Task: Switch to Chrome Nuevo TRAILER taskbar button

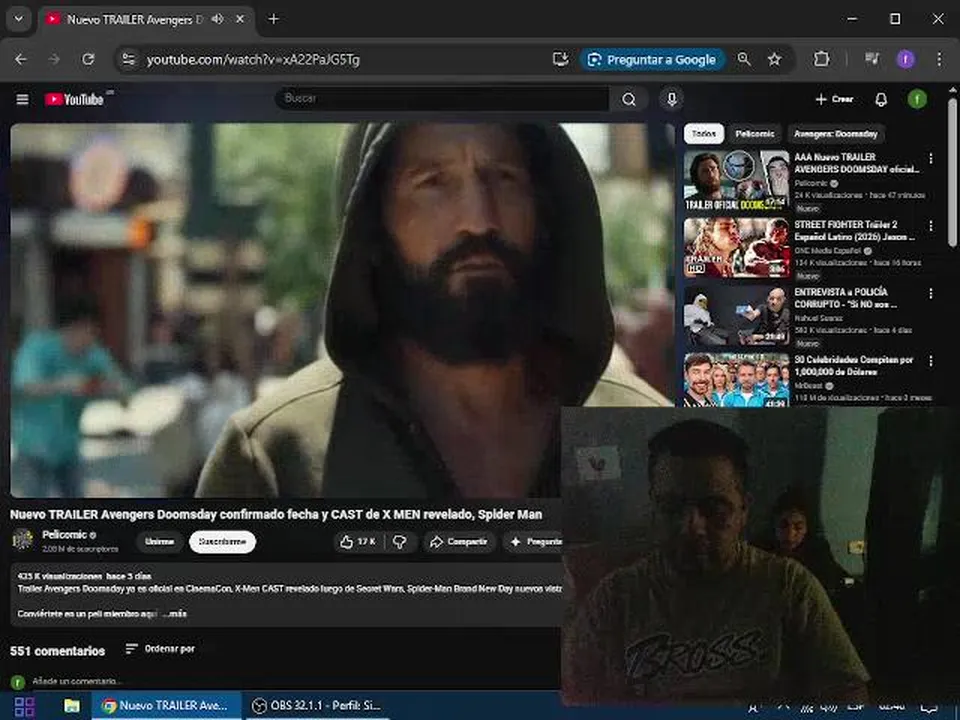Action: (x=165, y=706)
